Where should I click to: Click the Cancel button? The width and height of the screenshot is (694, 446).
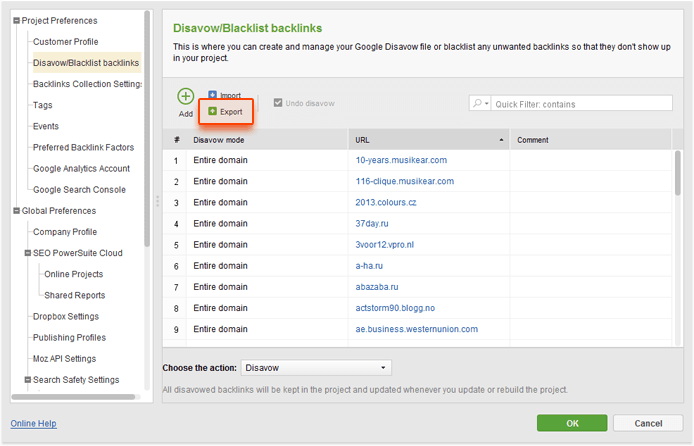[647, 423]
